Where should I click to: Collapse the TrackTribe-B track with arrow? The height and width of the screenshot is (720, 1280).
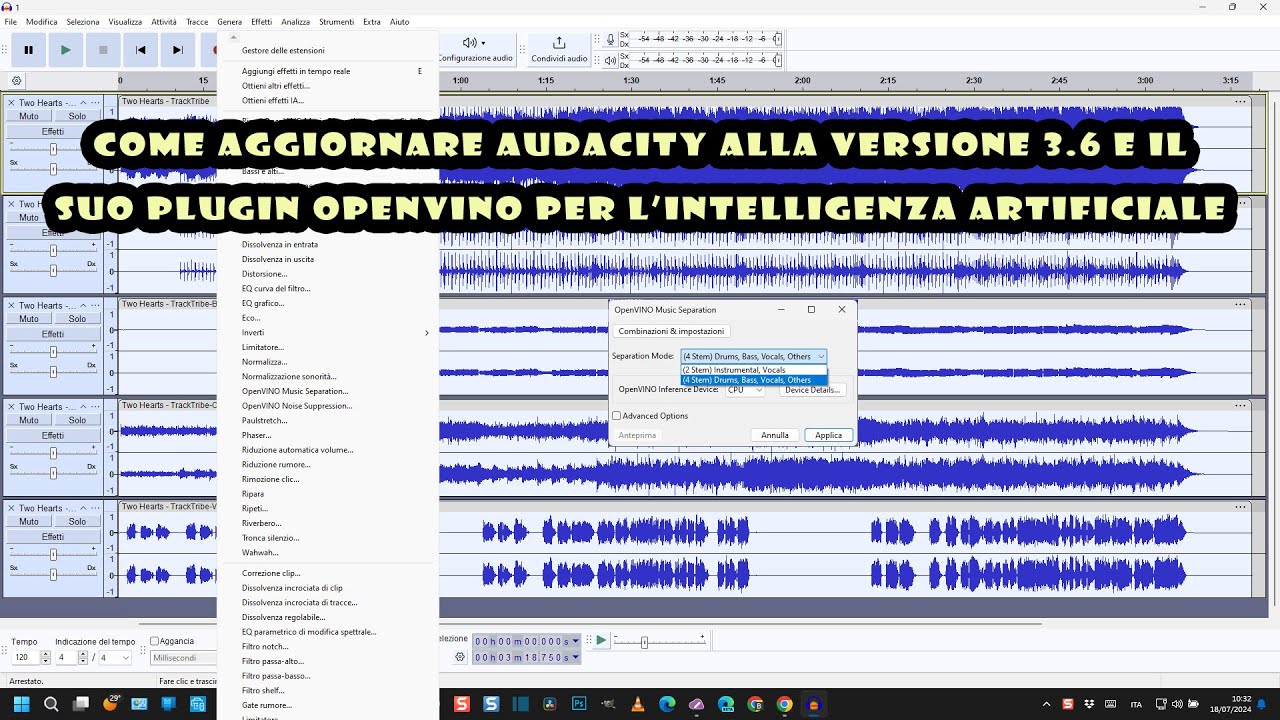[83, 305]
